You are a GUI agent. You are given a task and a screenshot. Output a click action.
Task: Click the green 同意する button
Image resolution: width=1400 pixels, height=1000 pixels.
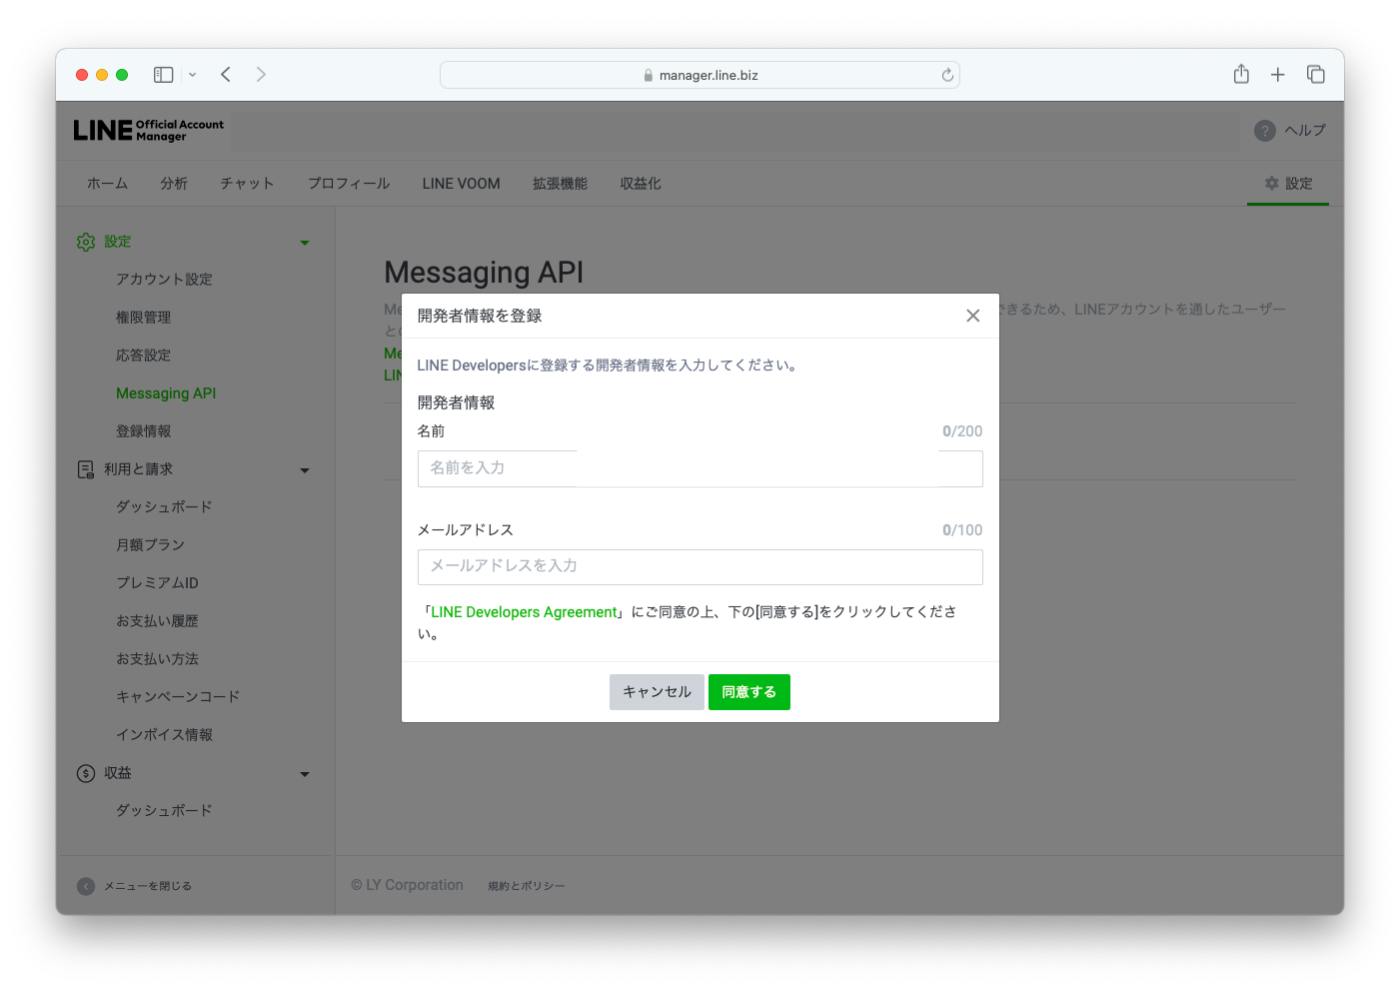[749, 692]
